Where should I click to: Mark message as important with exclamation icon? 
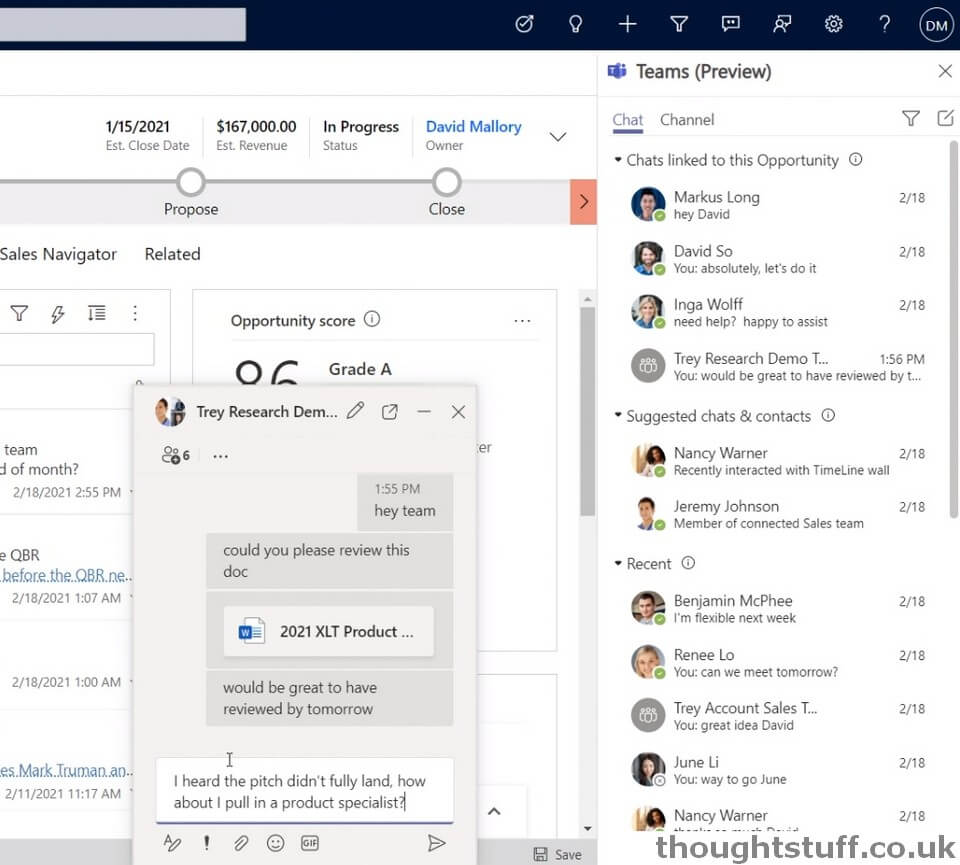206,844
